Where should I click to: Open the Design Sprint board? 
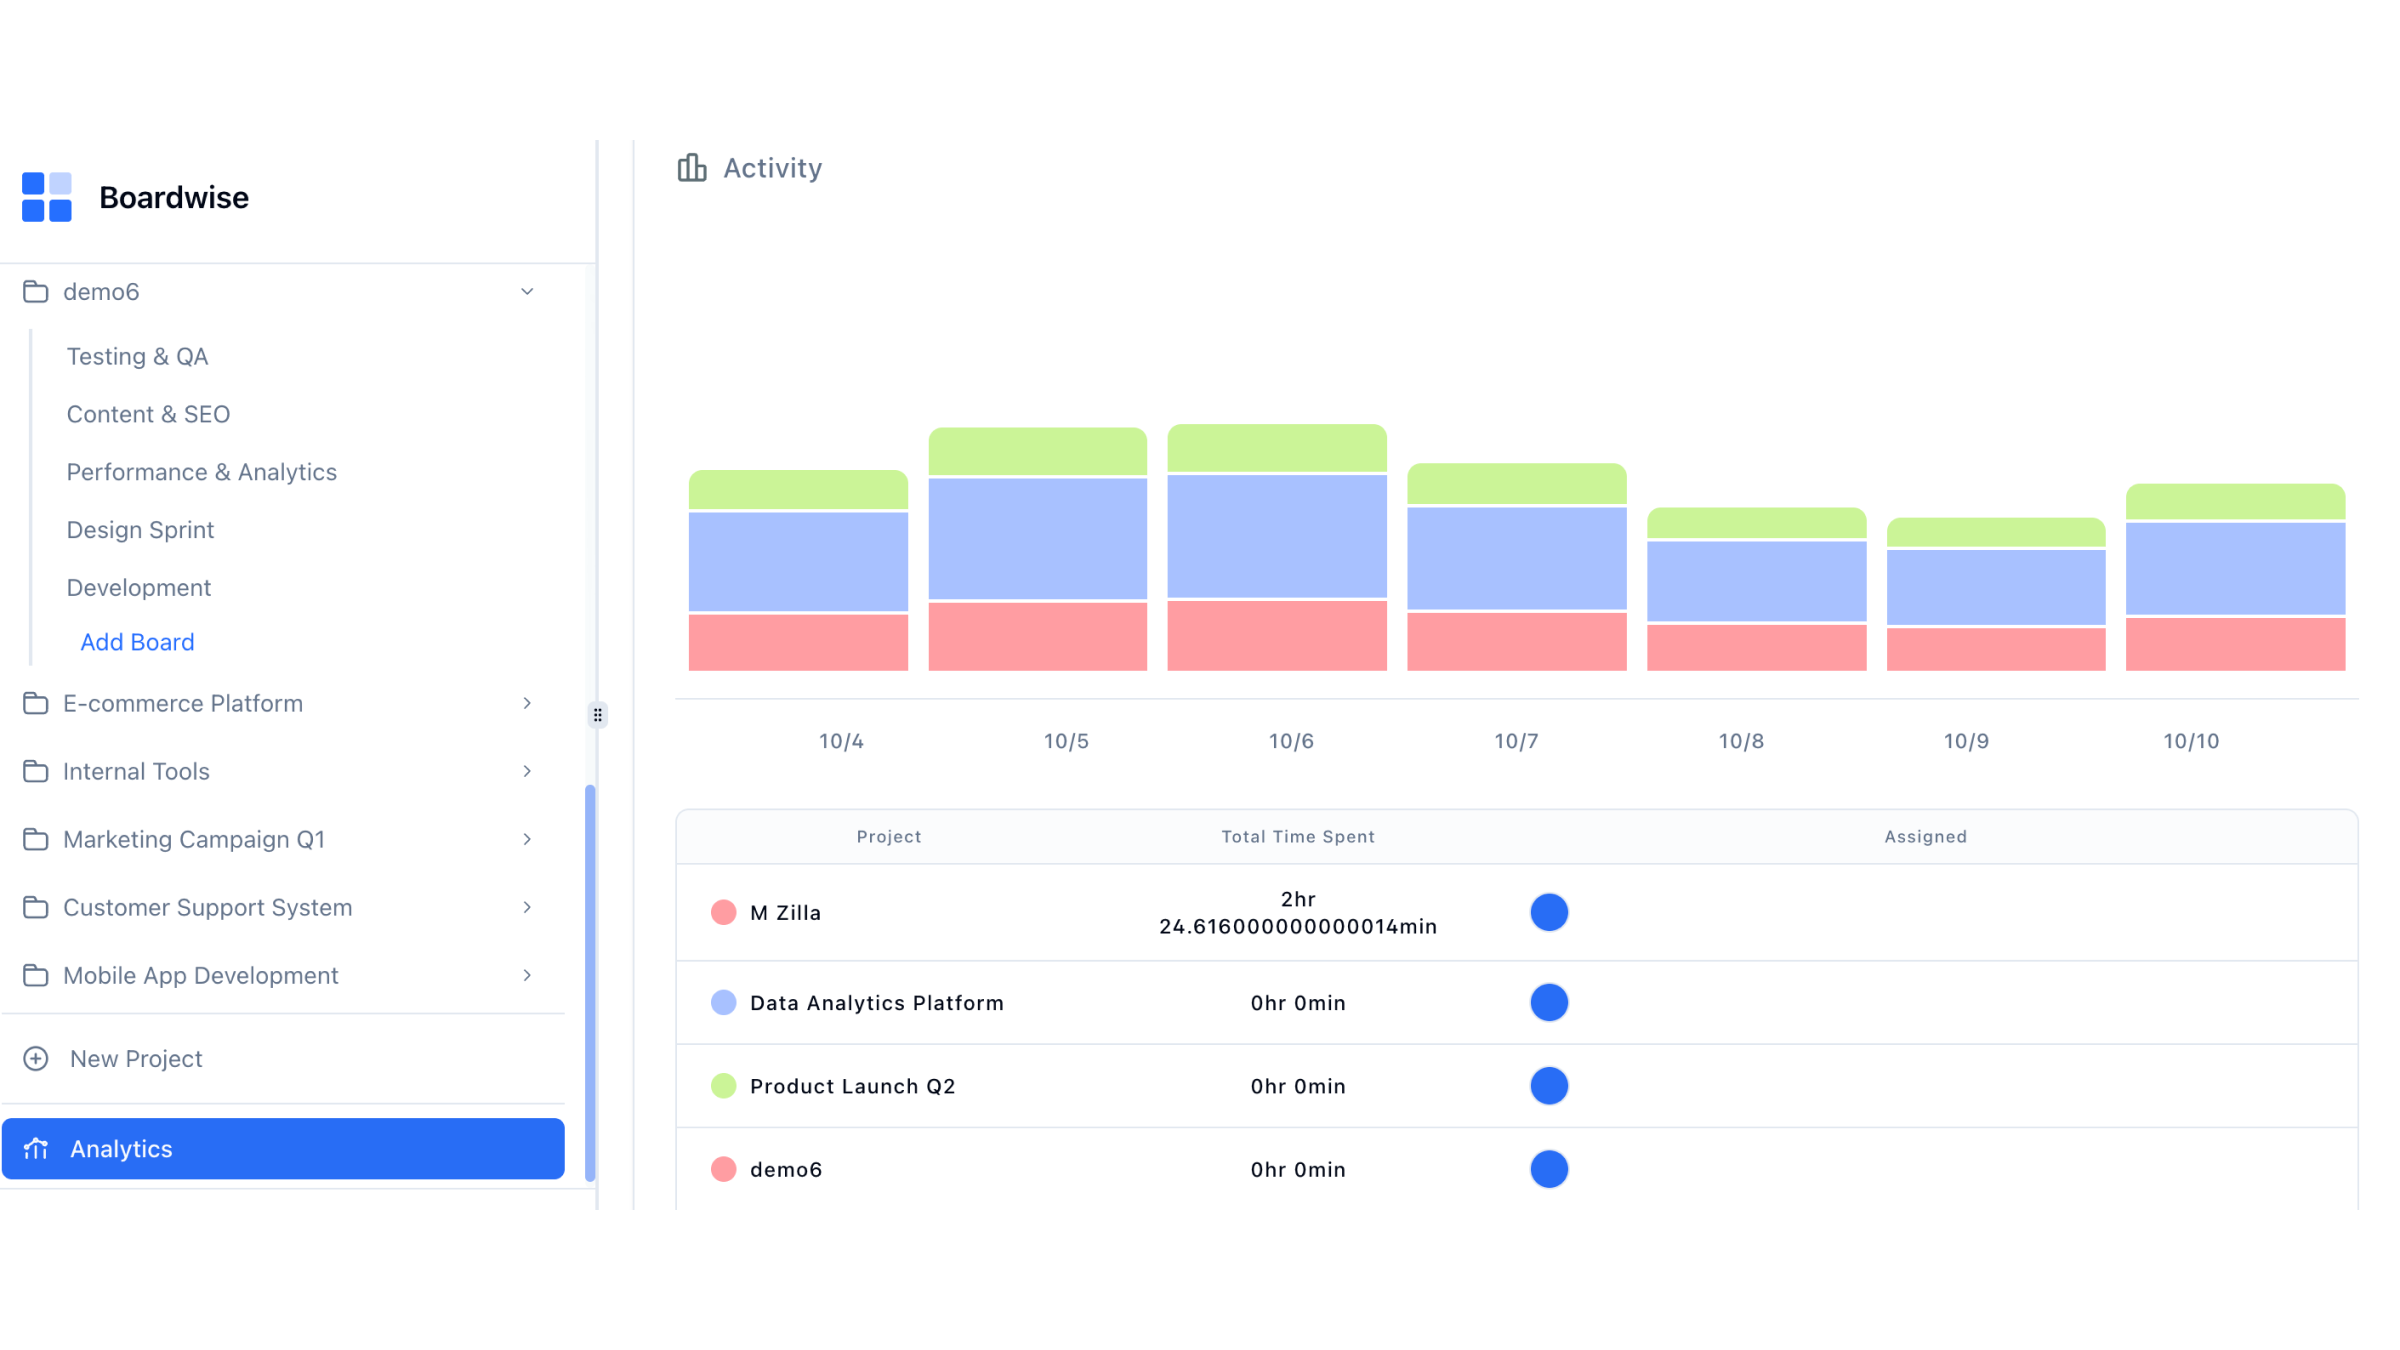(x=140, y=530)
